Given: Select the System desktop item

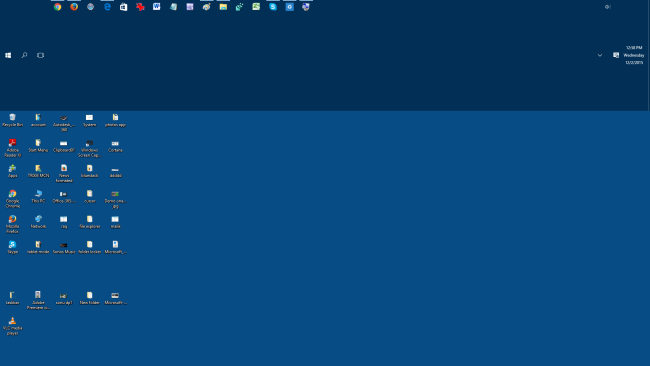Looking at the screenshot, I should (x=90, y=120).
